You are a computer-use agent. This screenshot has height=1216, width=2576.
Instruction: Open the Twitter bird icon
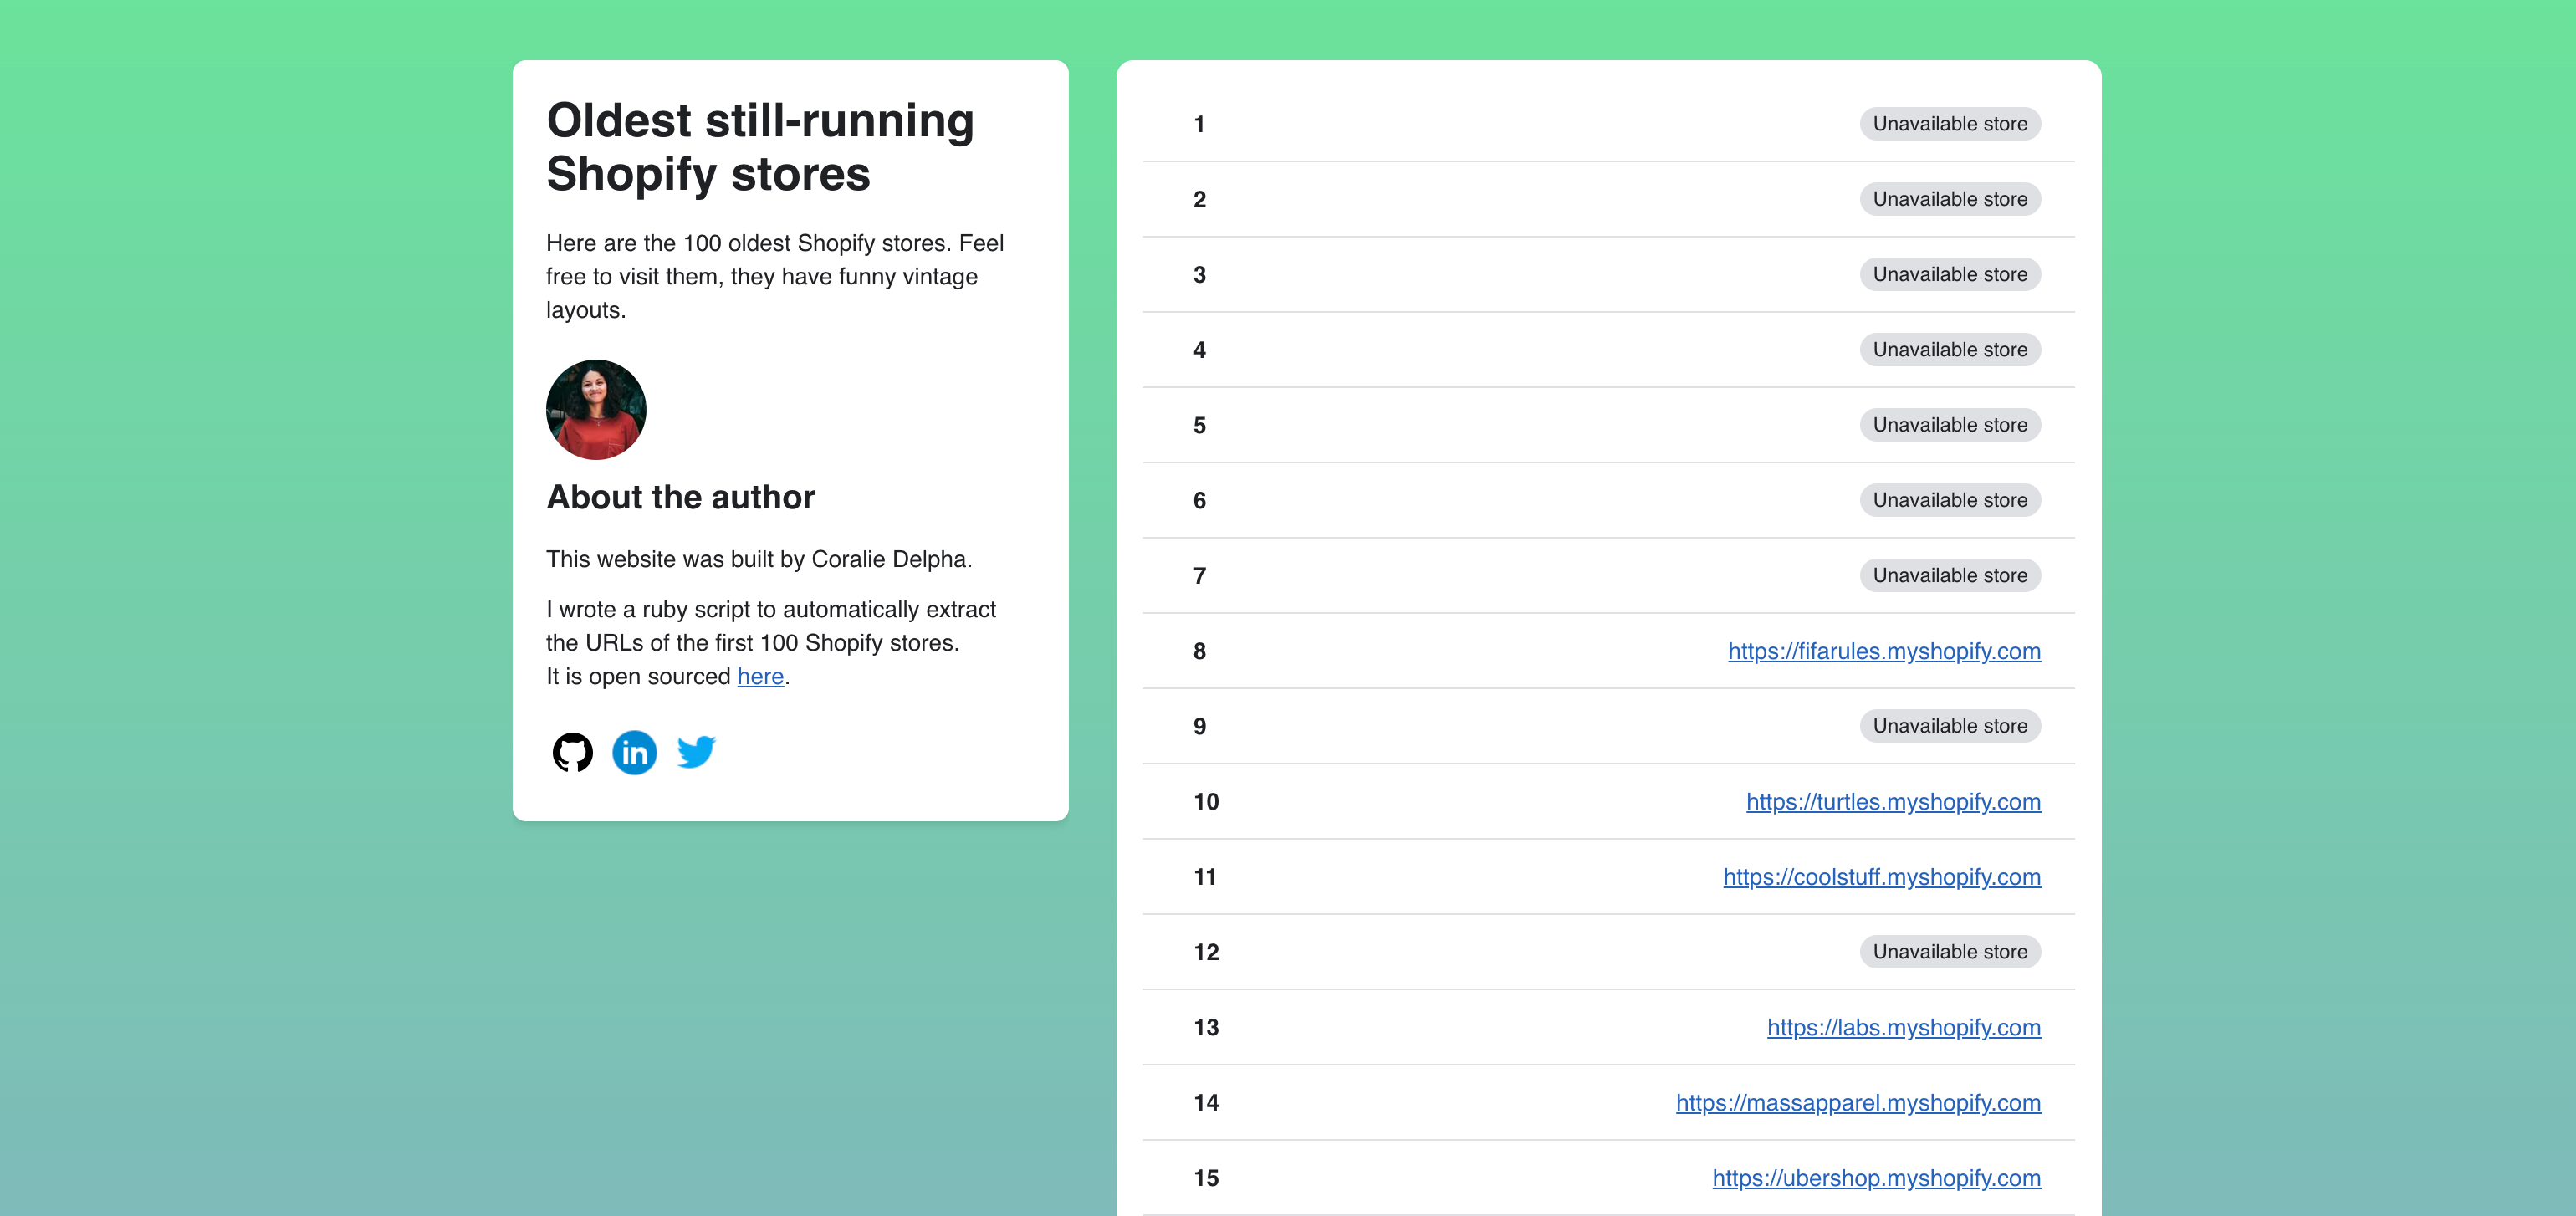pyautogui.click(x=696, y=752)
